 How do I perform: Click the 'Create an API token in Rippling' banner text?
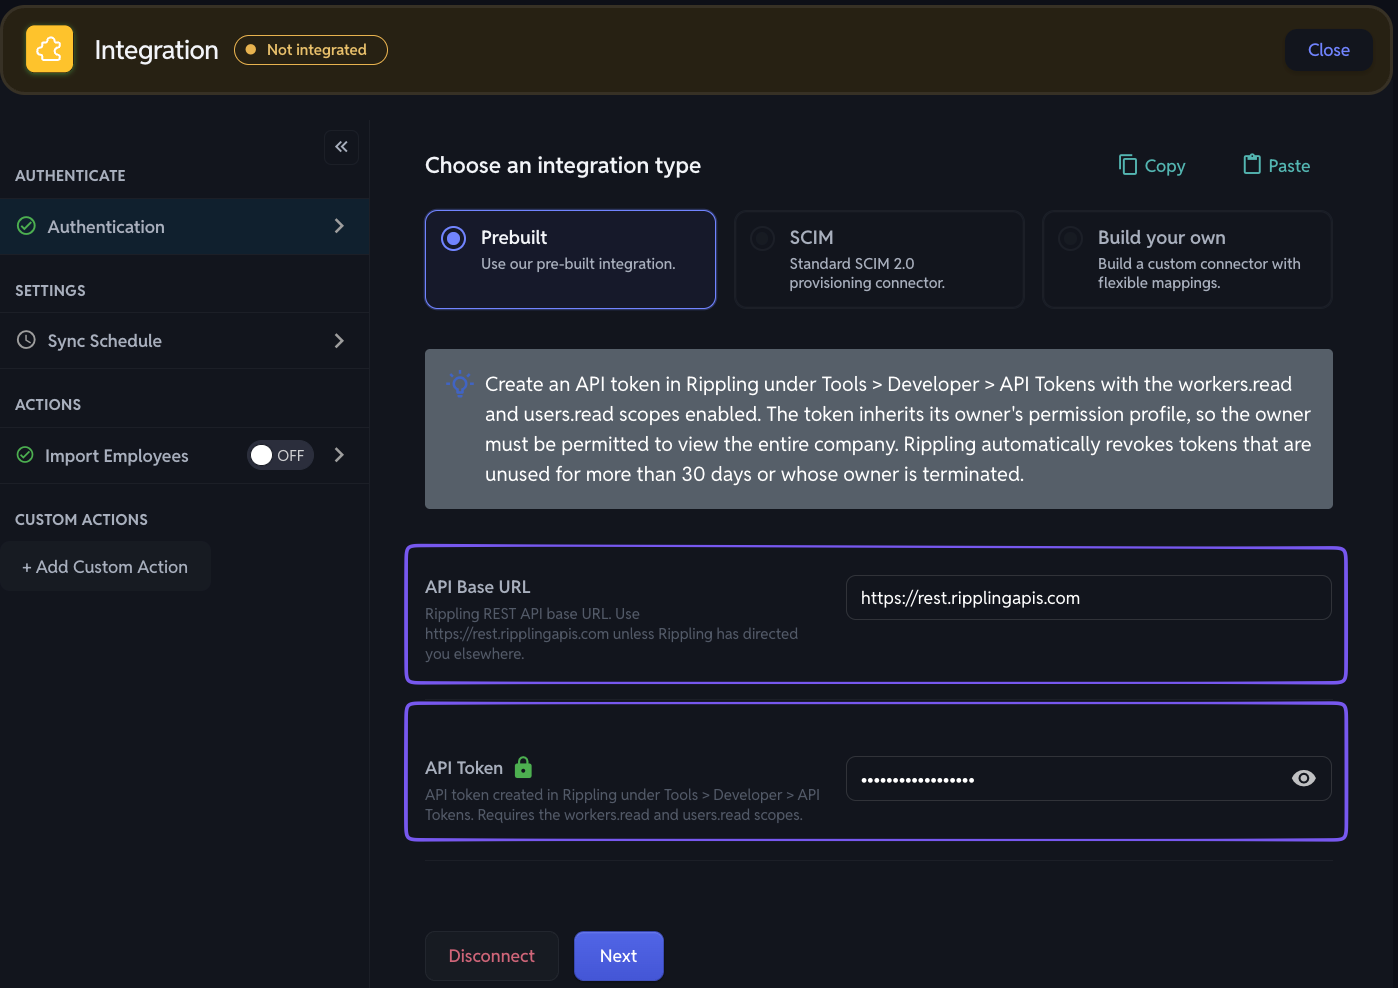pyautogui.click(x=898, y=429)
